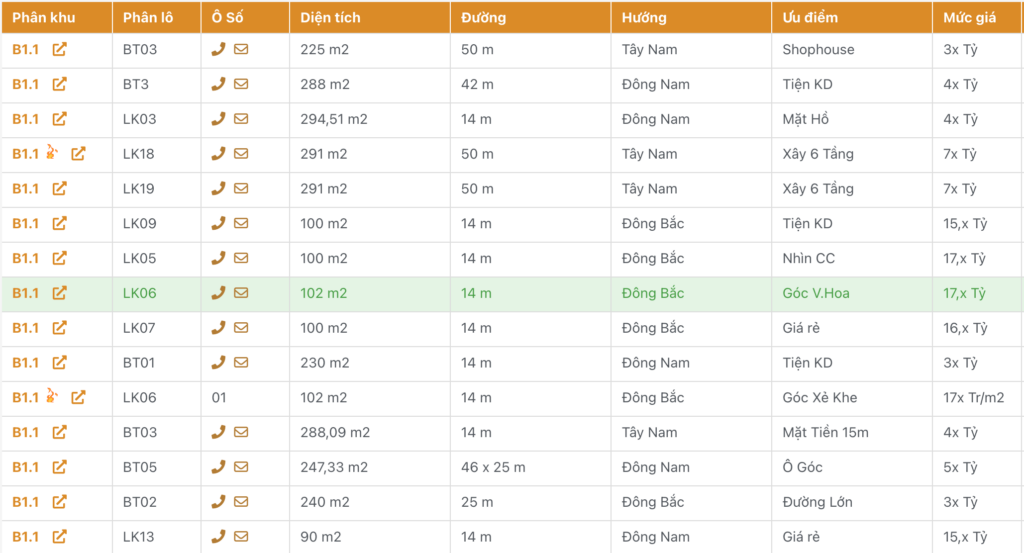Image resolution: width=1024 pixels, height=553 pixels.
Task: Open the external link icon for LK18
Action: point(78,154)
